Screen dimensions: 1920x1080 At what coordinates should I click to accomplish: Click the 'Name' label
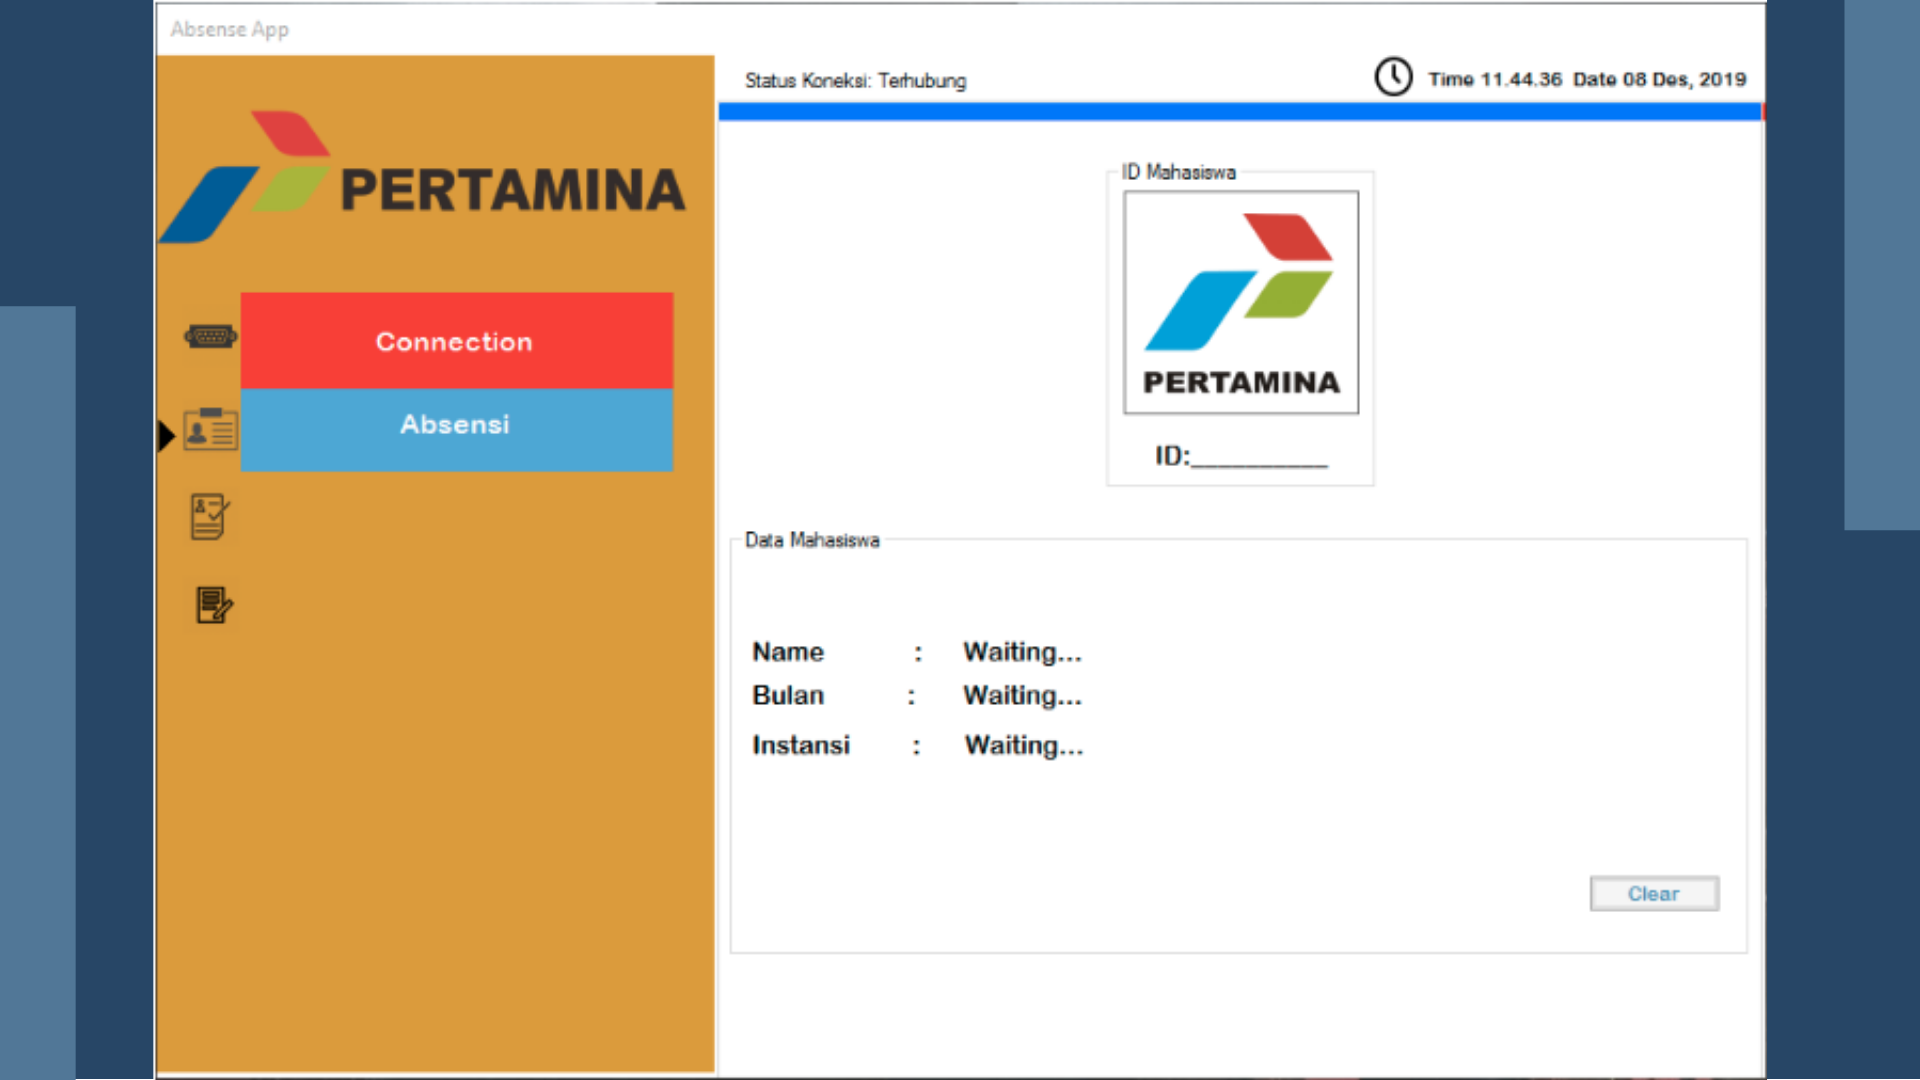(788, 652)
